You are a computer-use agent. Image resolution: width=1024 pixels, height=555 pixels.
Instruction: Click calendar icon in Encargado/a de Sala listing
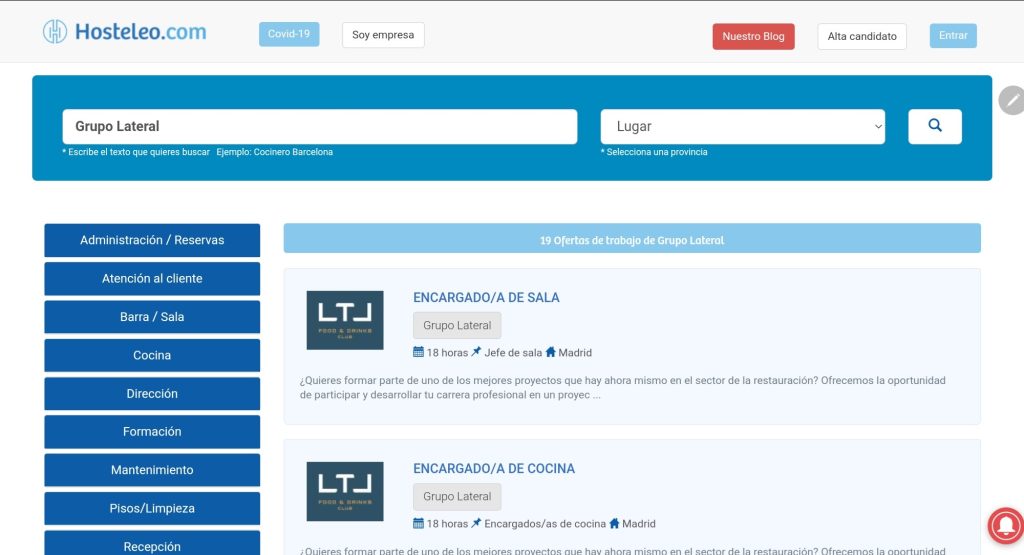418,352
